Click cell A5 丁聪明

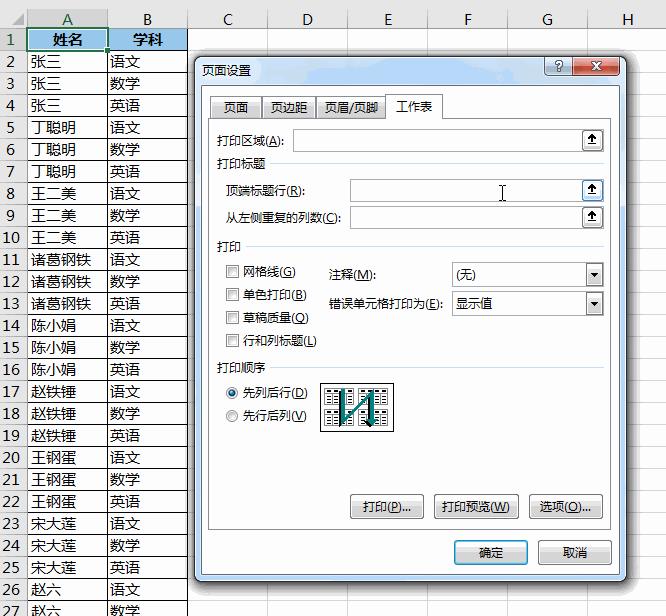(67, 127)
